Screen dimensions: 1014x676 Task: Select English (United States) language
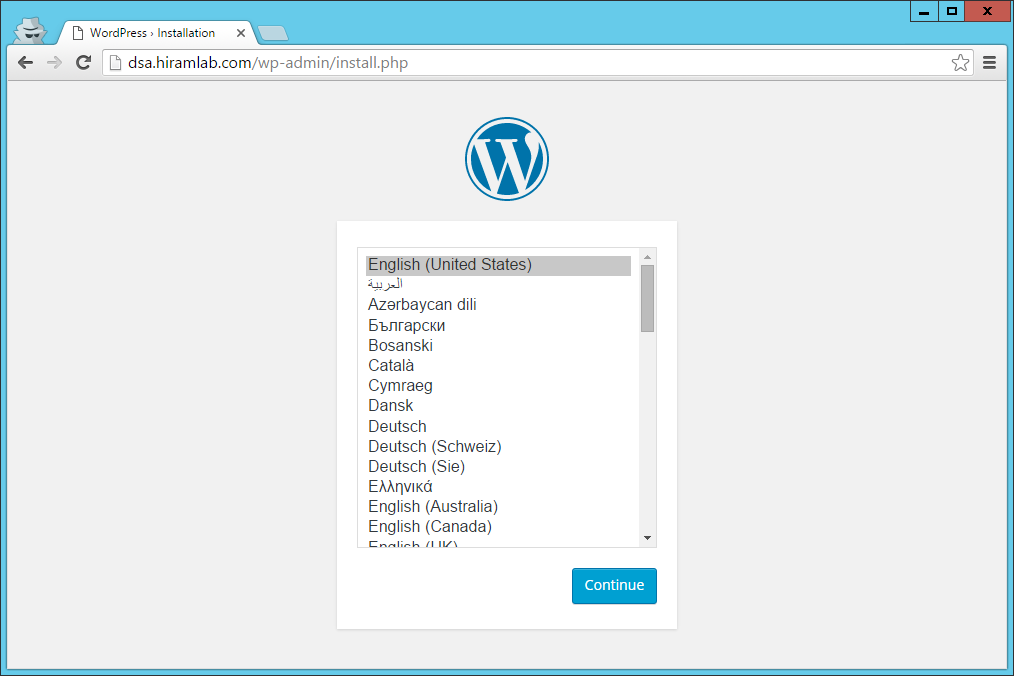499,265
